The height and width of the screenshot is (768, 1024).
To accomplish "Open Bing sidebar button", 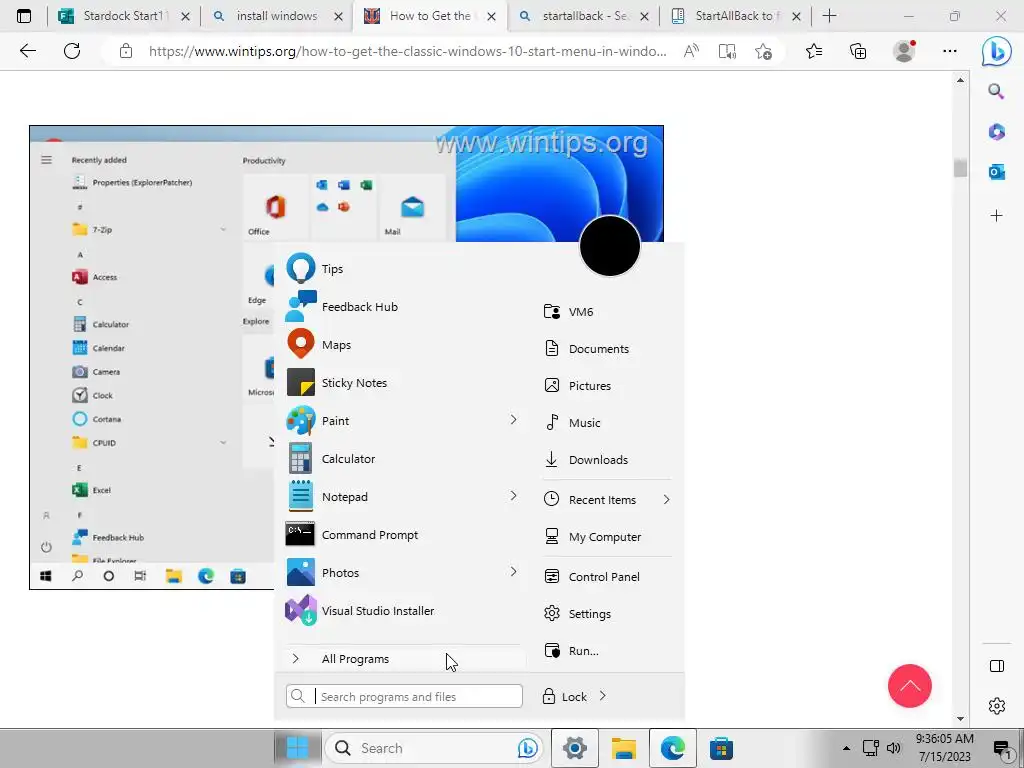I will 997,52.
